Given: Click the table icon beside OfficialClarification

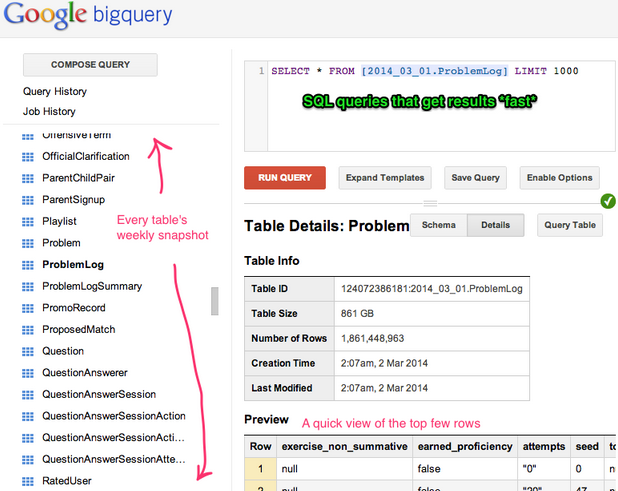Looking at the screenshot, I should (x=28, y=157).
